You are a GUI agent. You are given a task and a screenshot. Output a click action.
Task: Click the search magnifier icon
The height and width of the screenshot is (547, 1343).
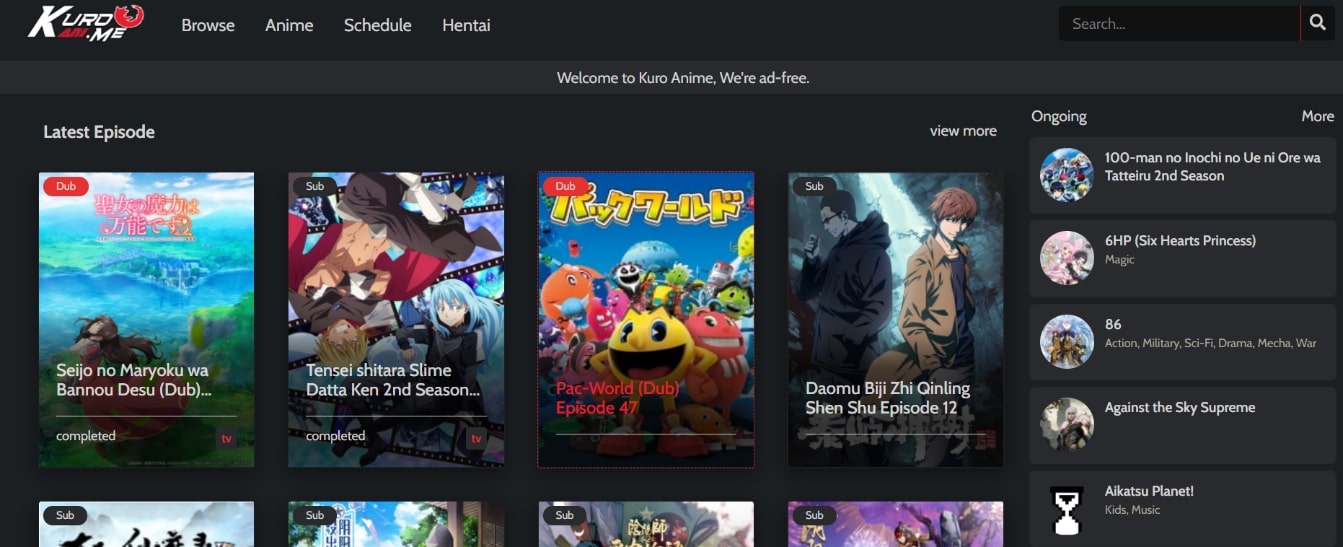(x=1317, y=23)
